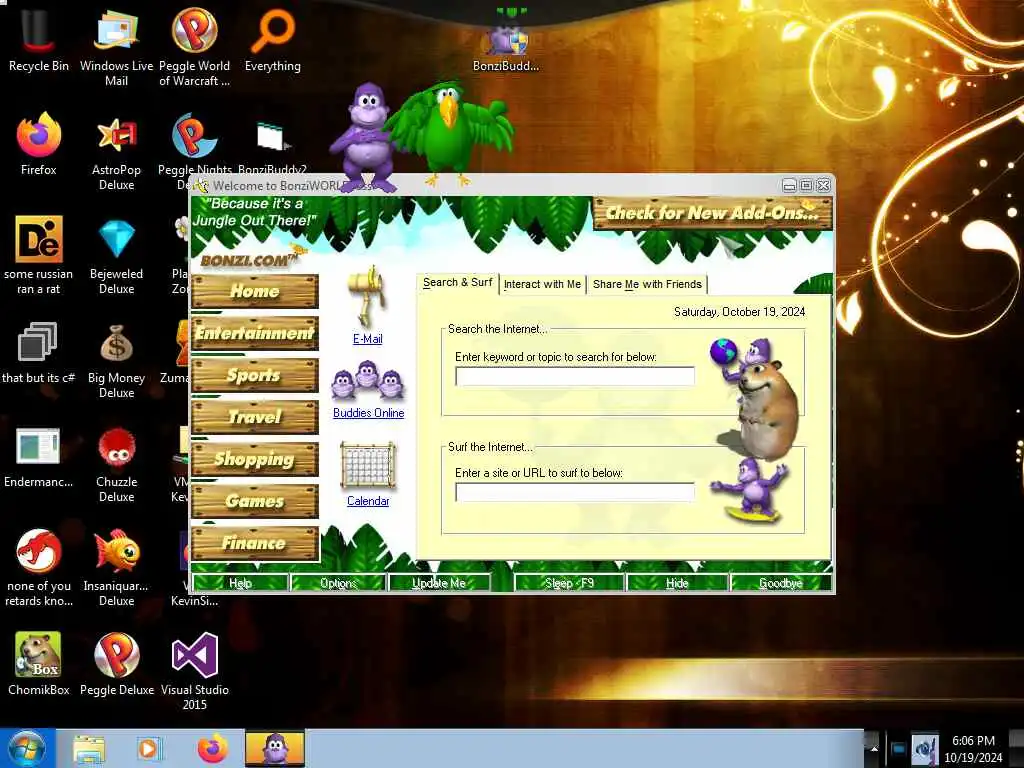Open the Share Me with Friends tab
The image size is (1024, 768).
click(647, 284)
